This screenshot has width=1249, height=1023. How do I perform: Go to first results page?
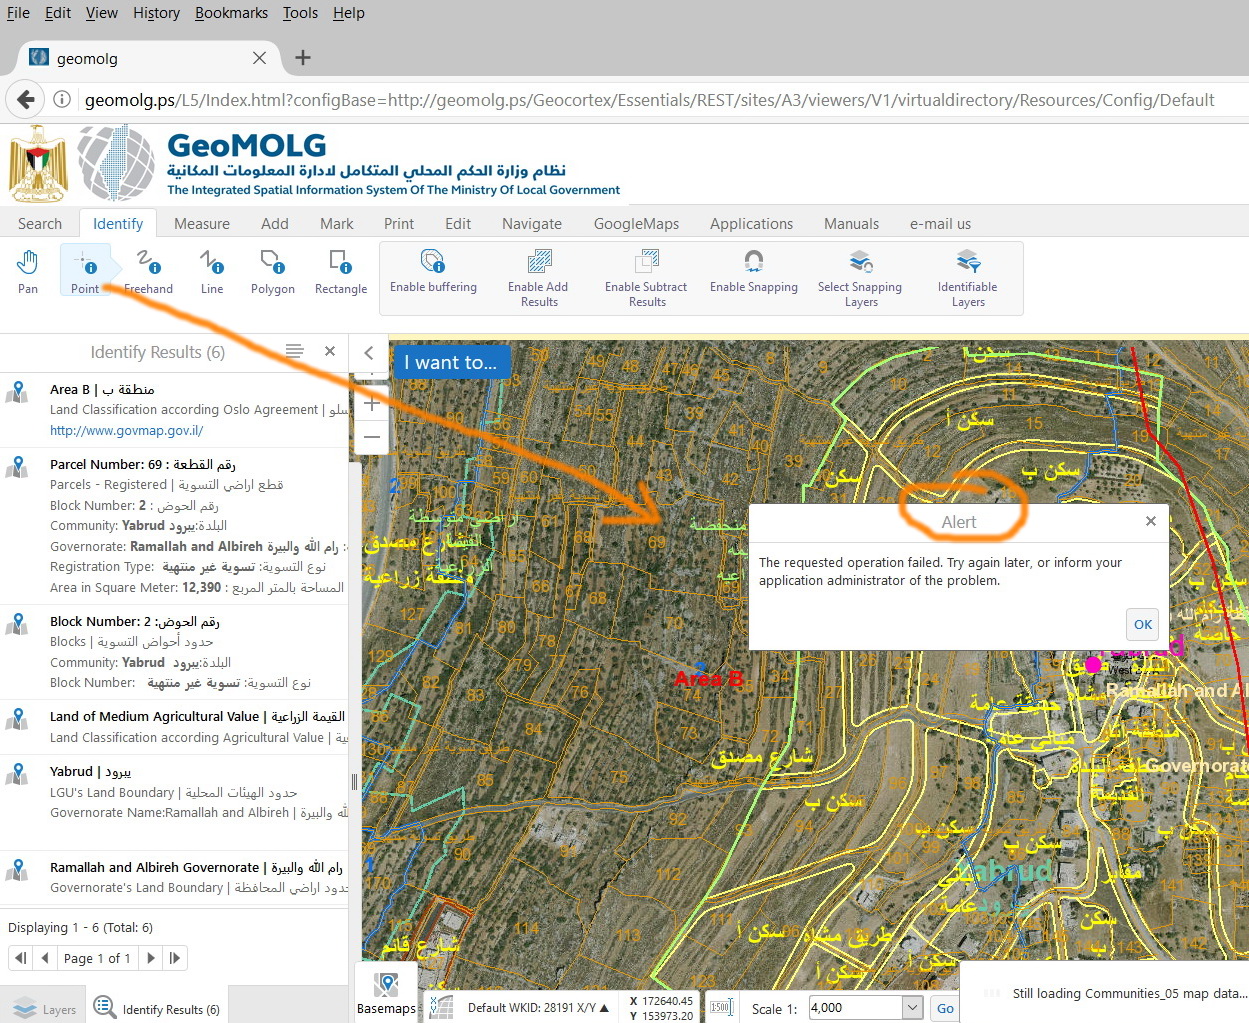point(20,958)
